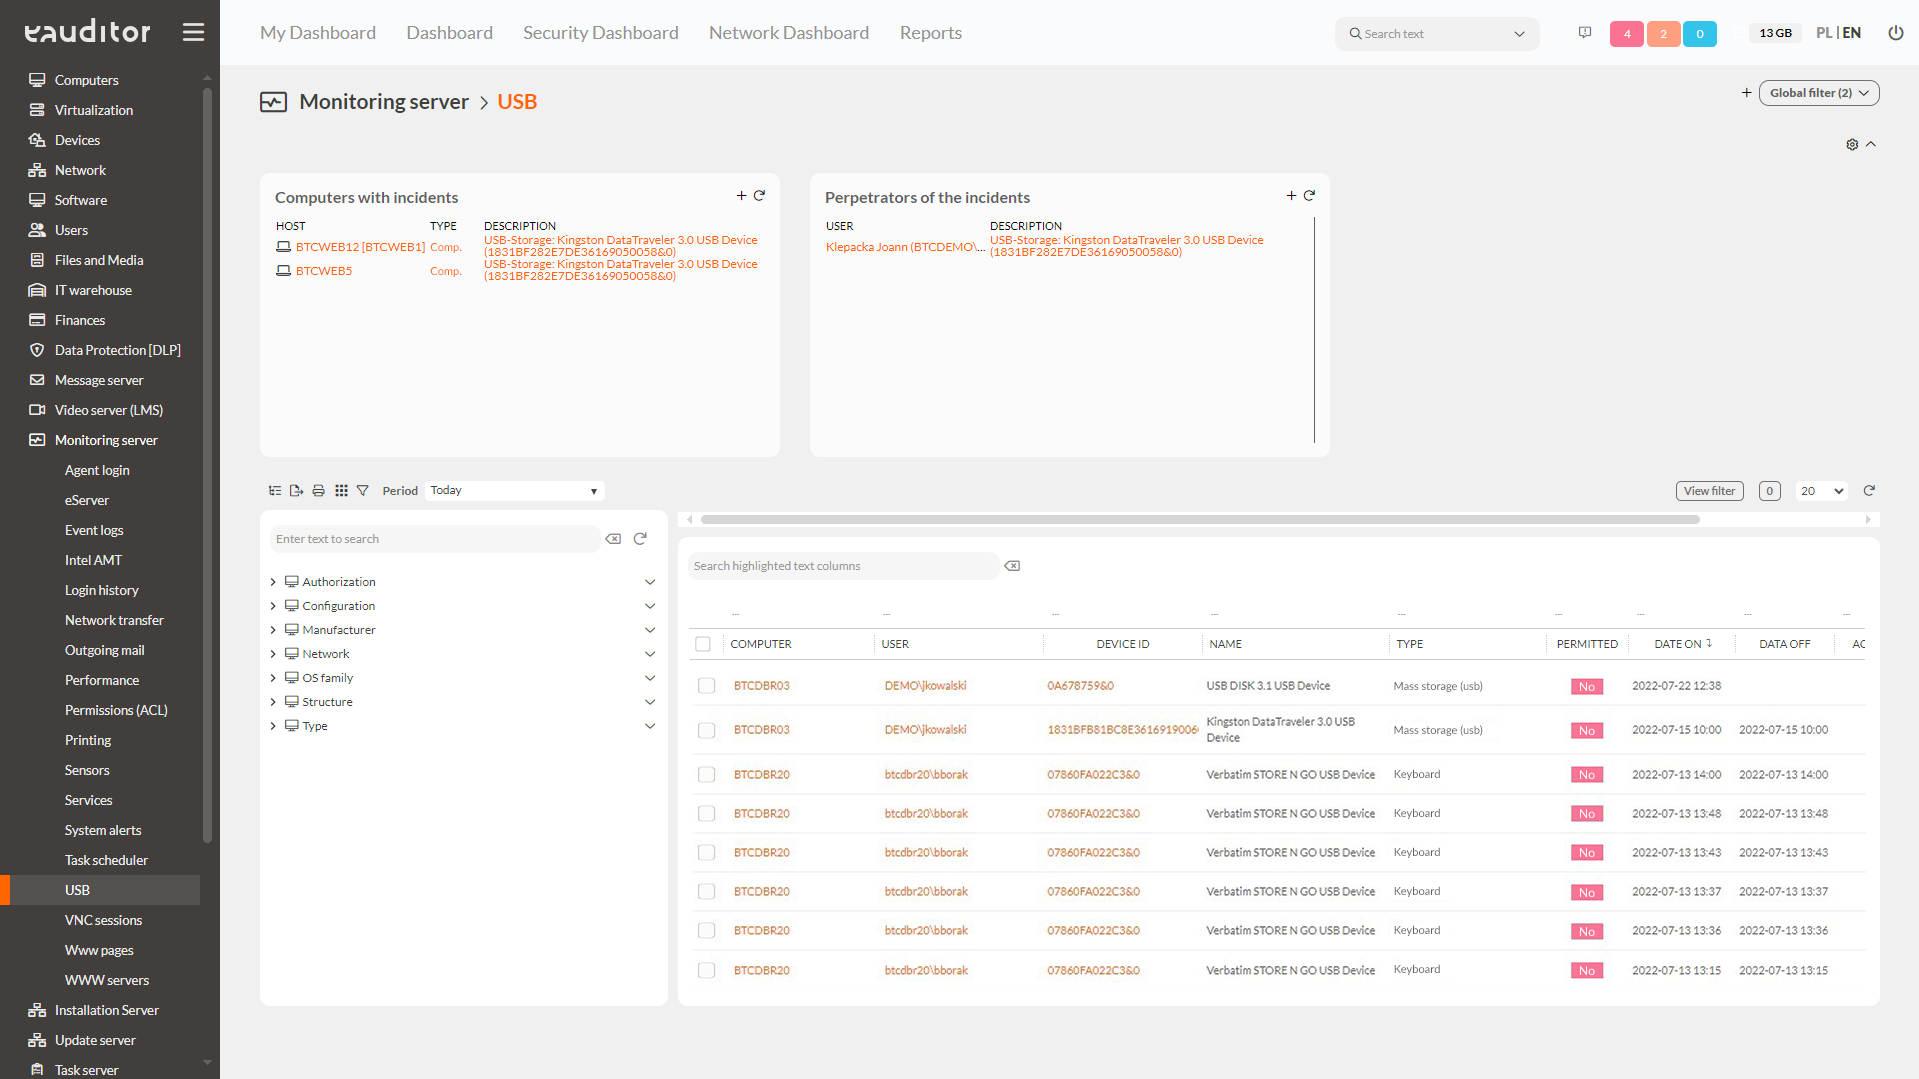Click the orange alert counter showing 2
1919x1079 pixels.
click(1663, 34)
